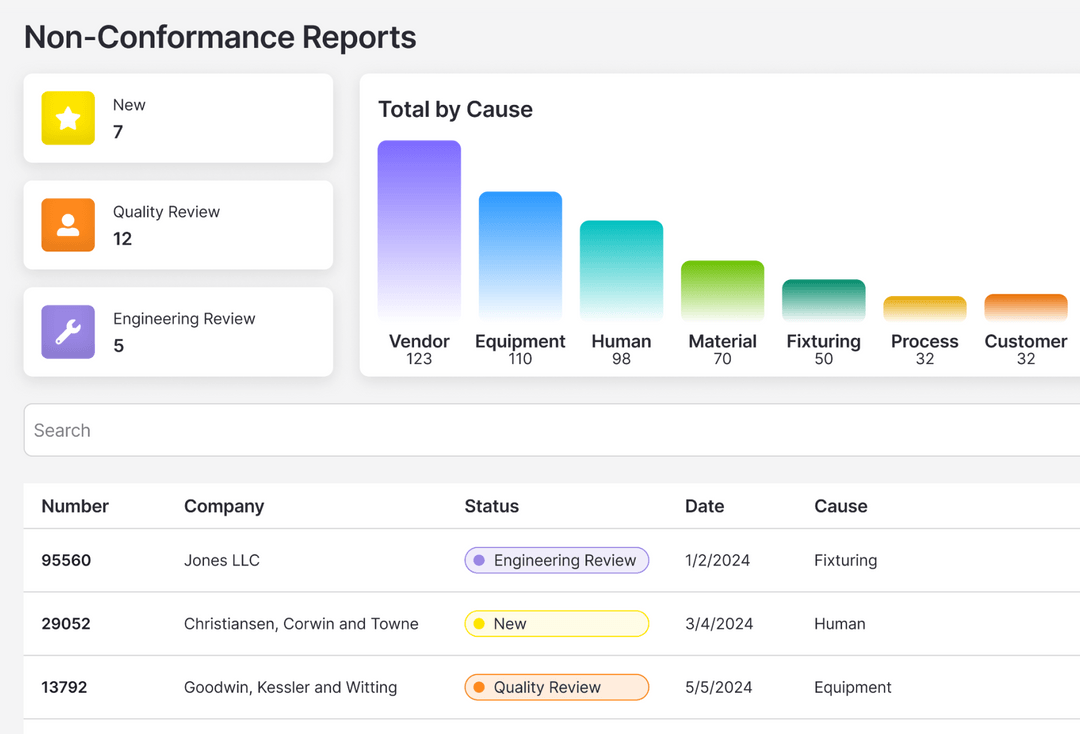Click the Cause column header
The height and width of the screenshot is (734, 1080).
[x=840, y=506]
